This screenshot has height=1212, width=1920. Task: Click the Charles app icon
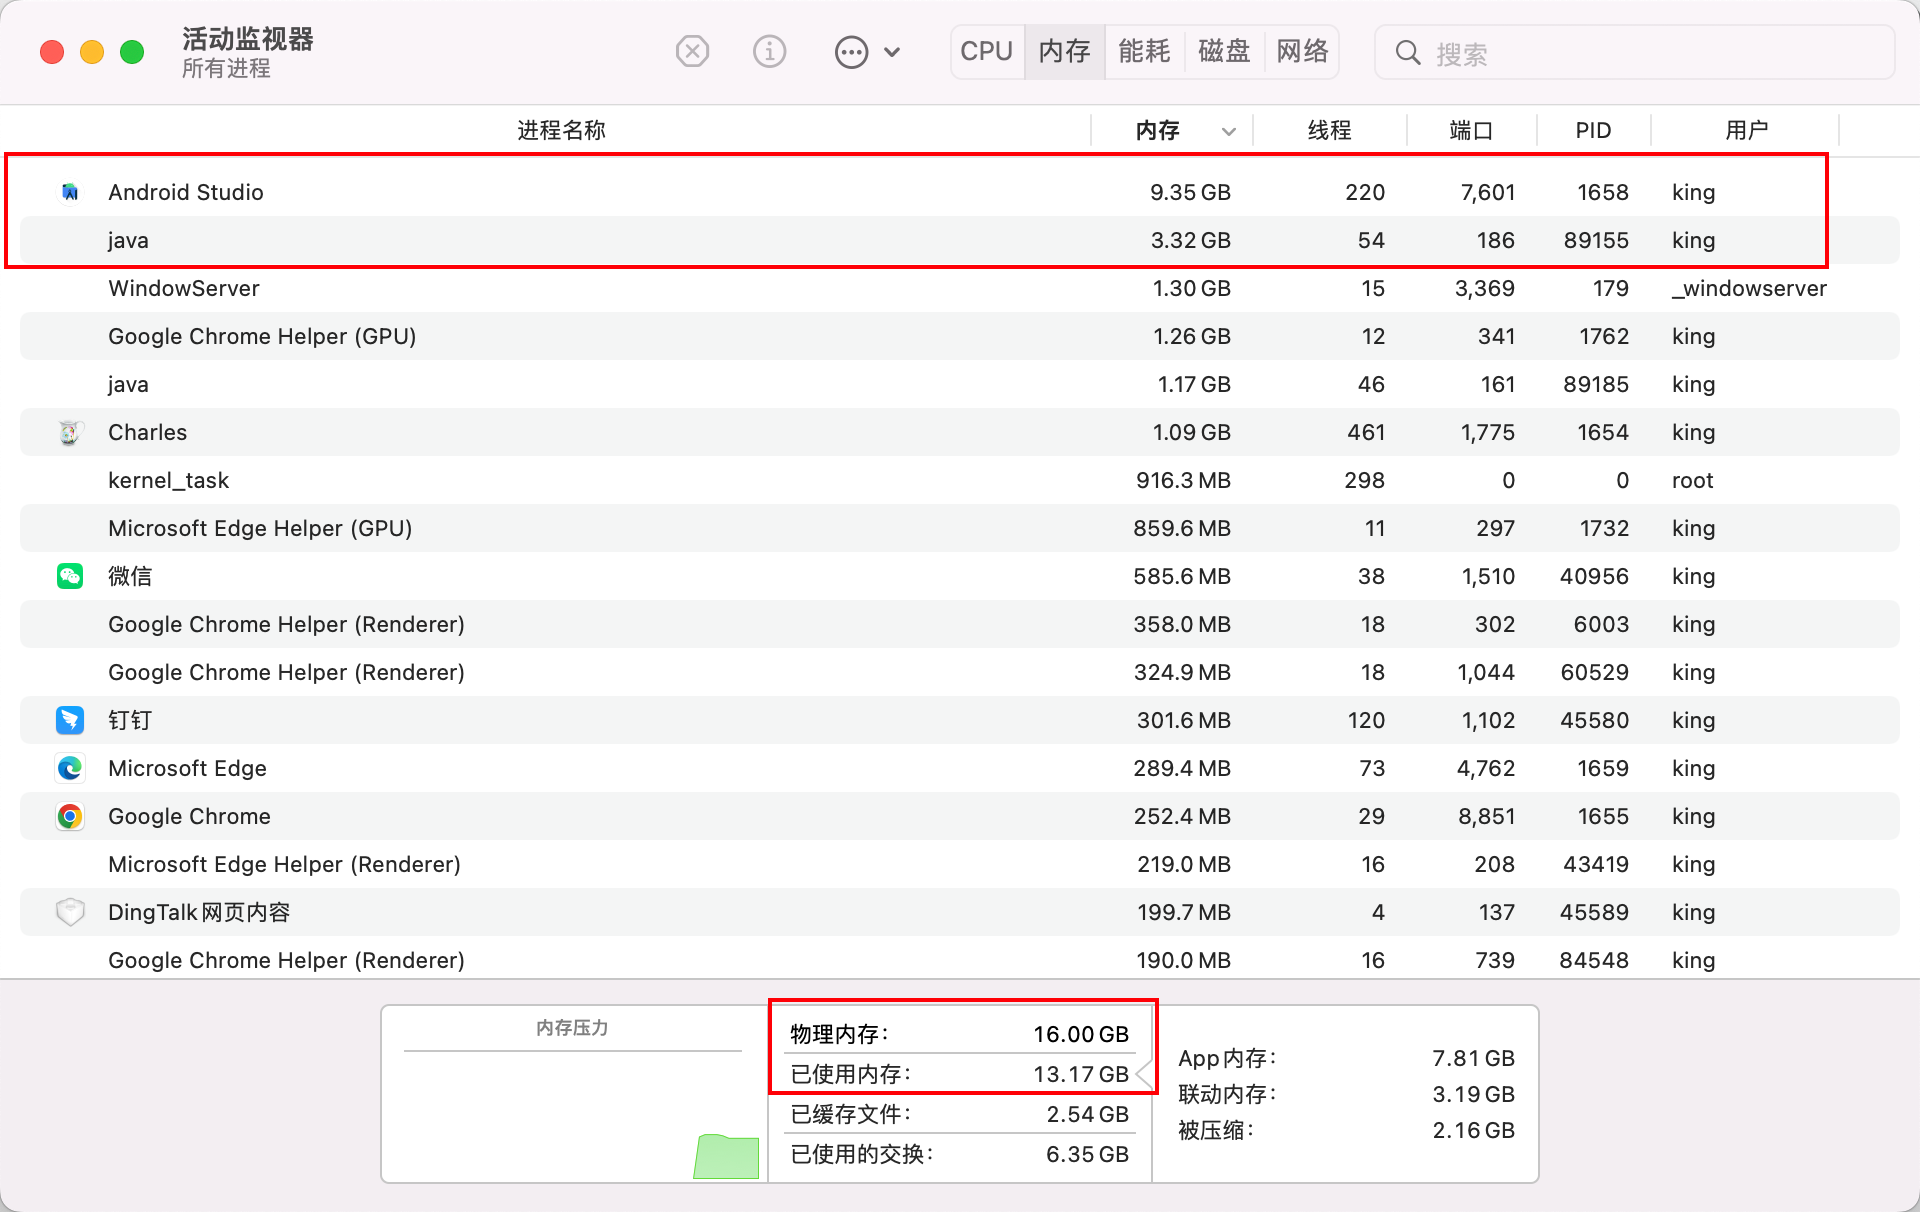point(70,432)
